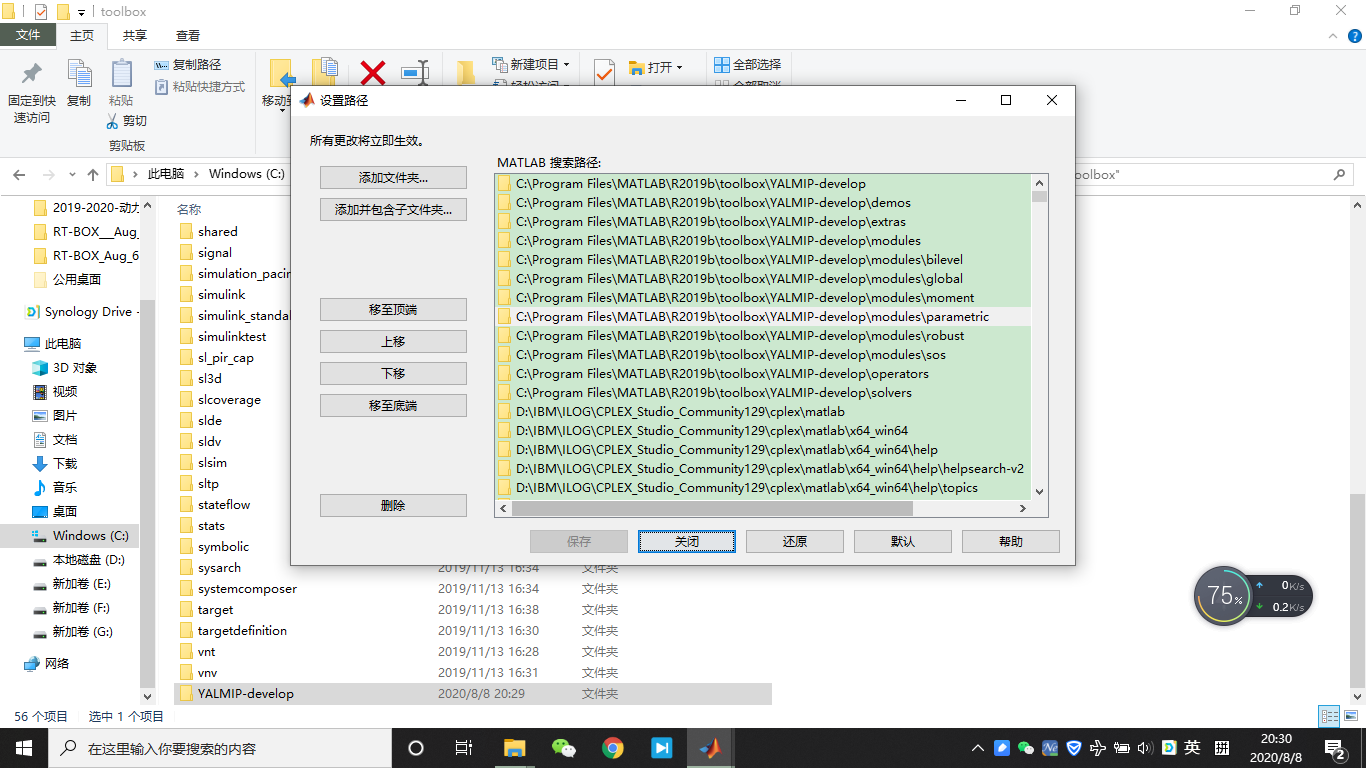Switch to the Home (主页) ribbon tab
Image resolution: width=1366 pixels, height=768 pixels.
click(x=82, y=35)
